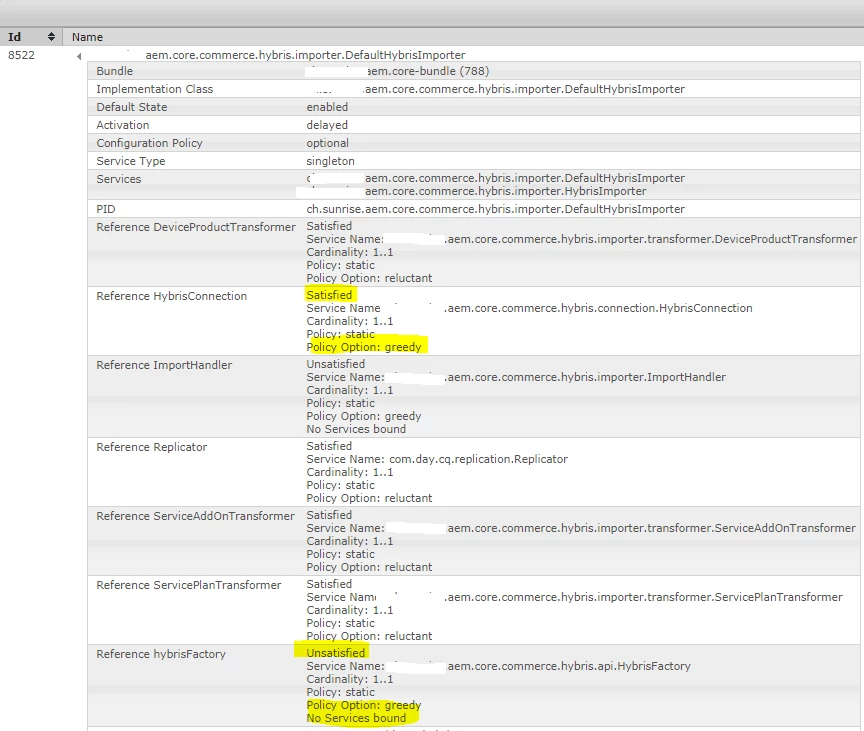
Task: Select highlighted Satisfied status of HybrisConnection
Action: 329,295
